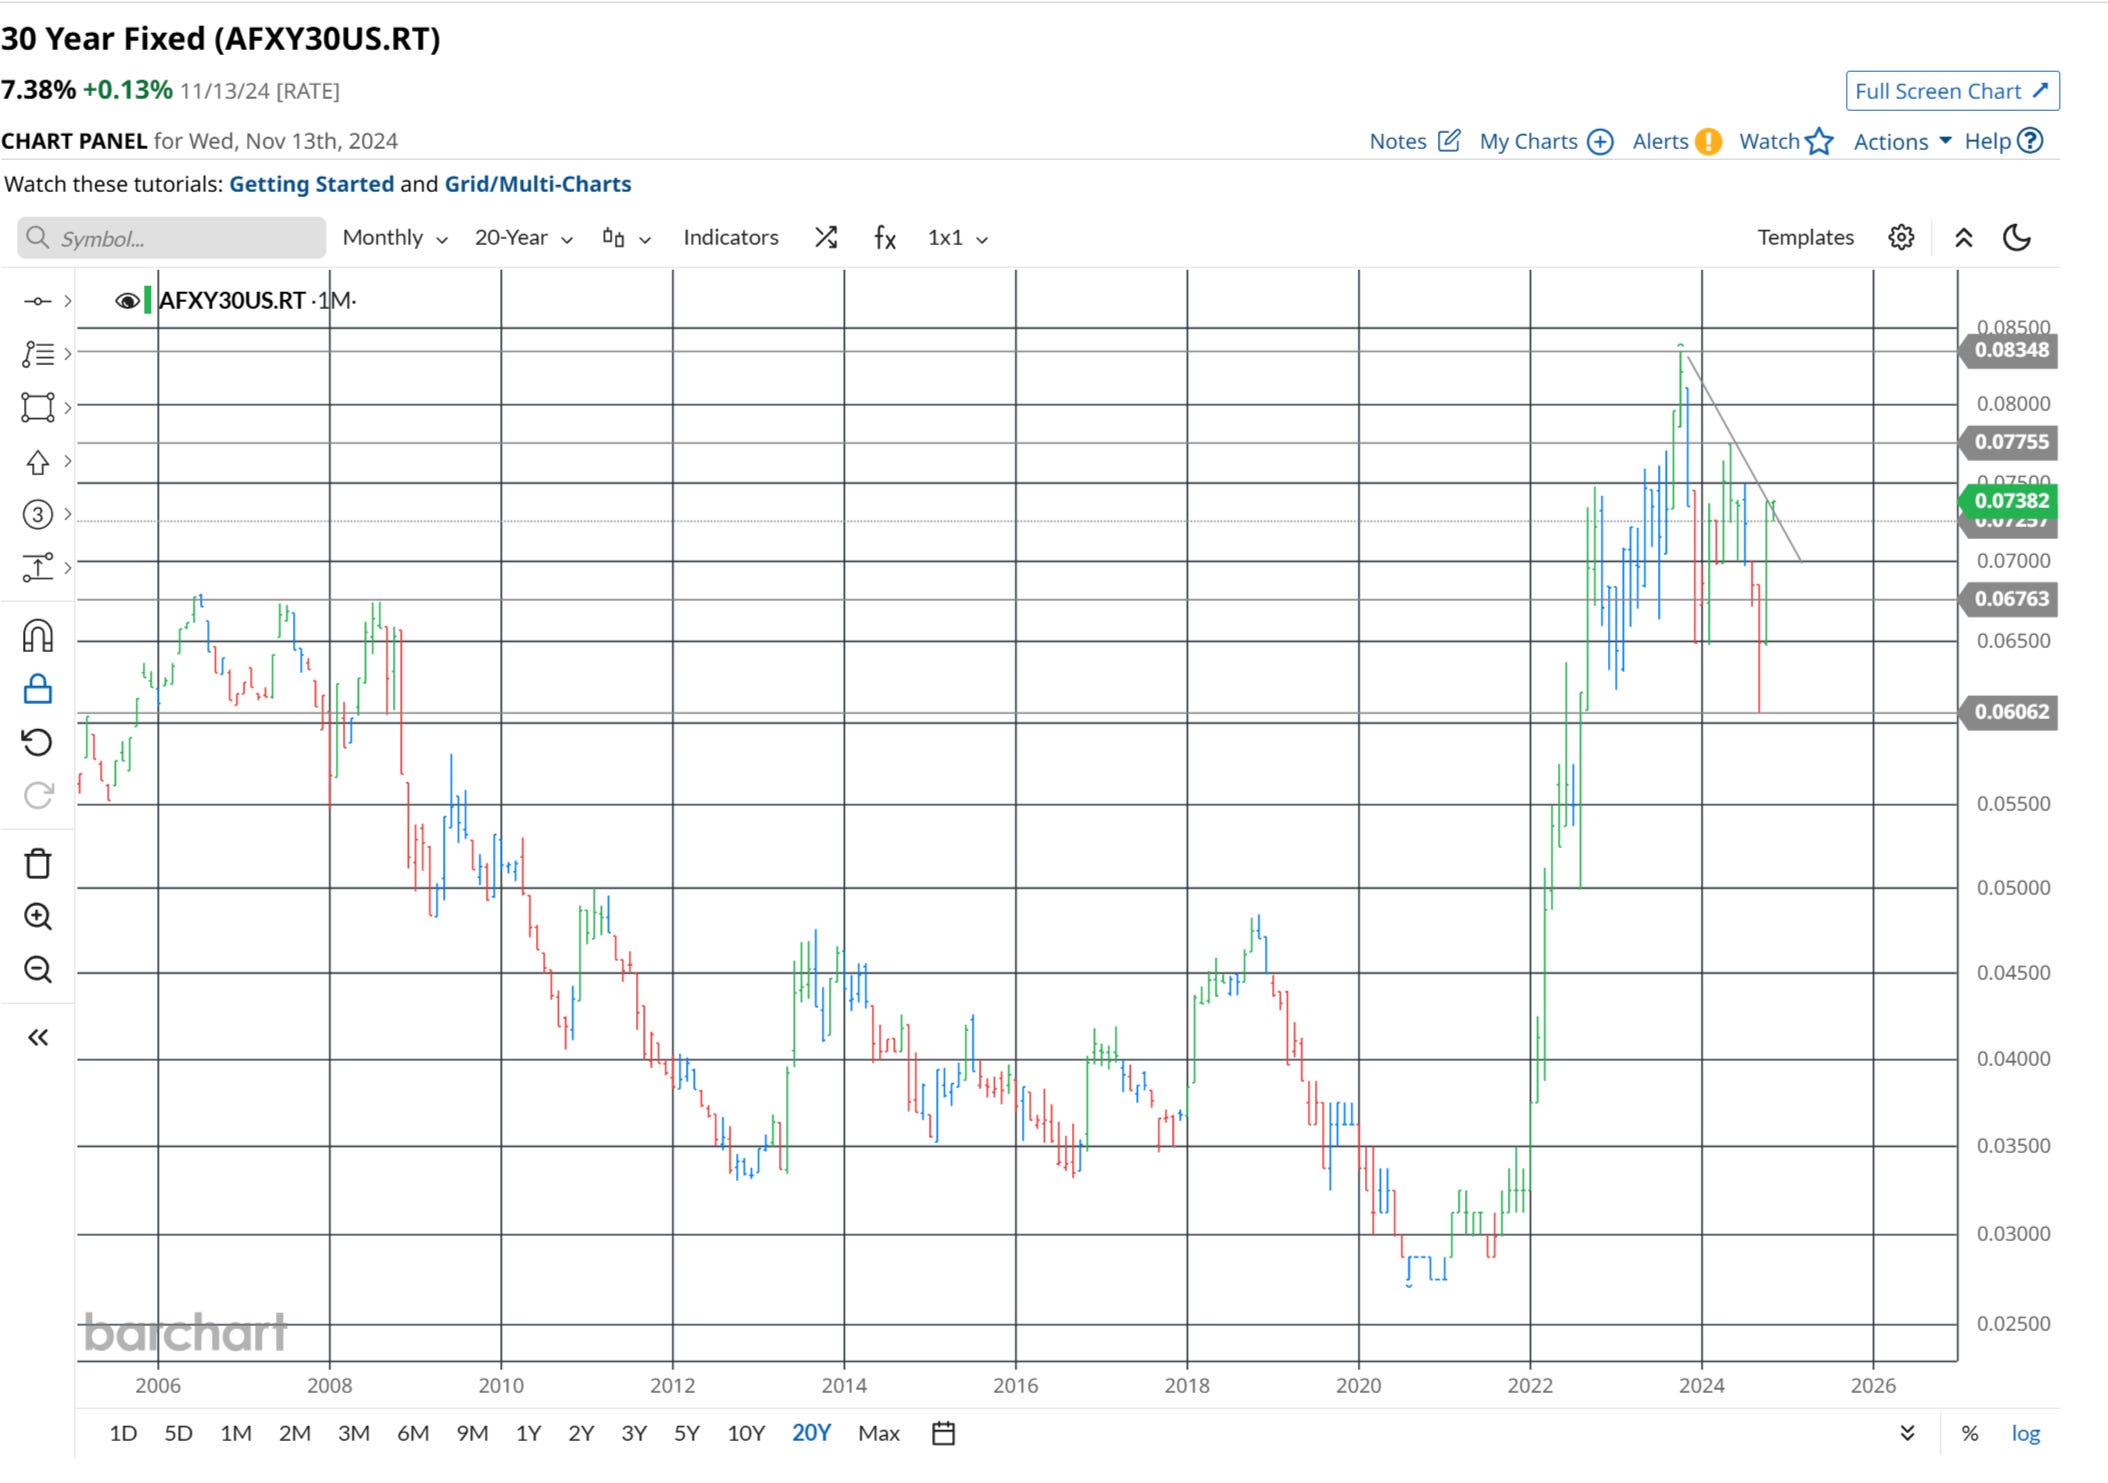This screenshot has width=2108, height=1483.
Task: Open chart settings gear icon
Action: coord(1901,237)
